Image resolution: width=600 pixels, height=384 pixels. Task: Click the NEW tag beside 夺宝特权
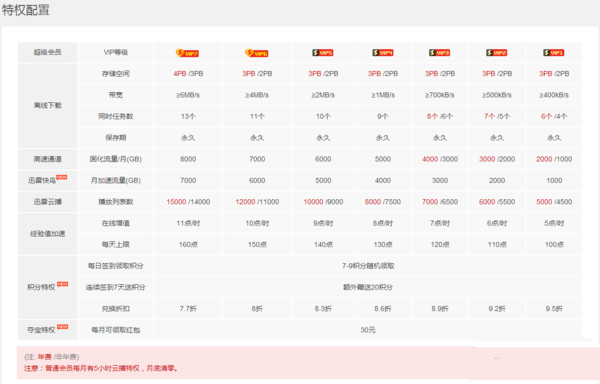point(62,327)
